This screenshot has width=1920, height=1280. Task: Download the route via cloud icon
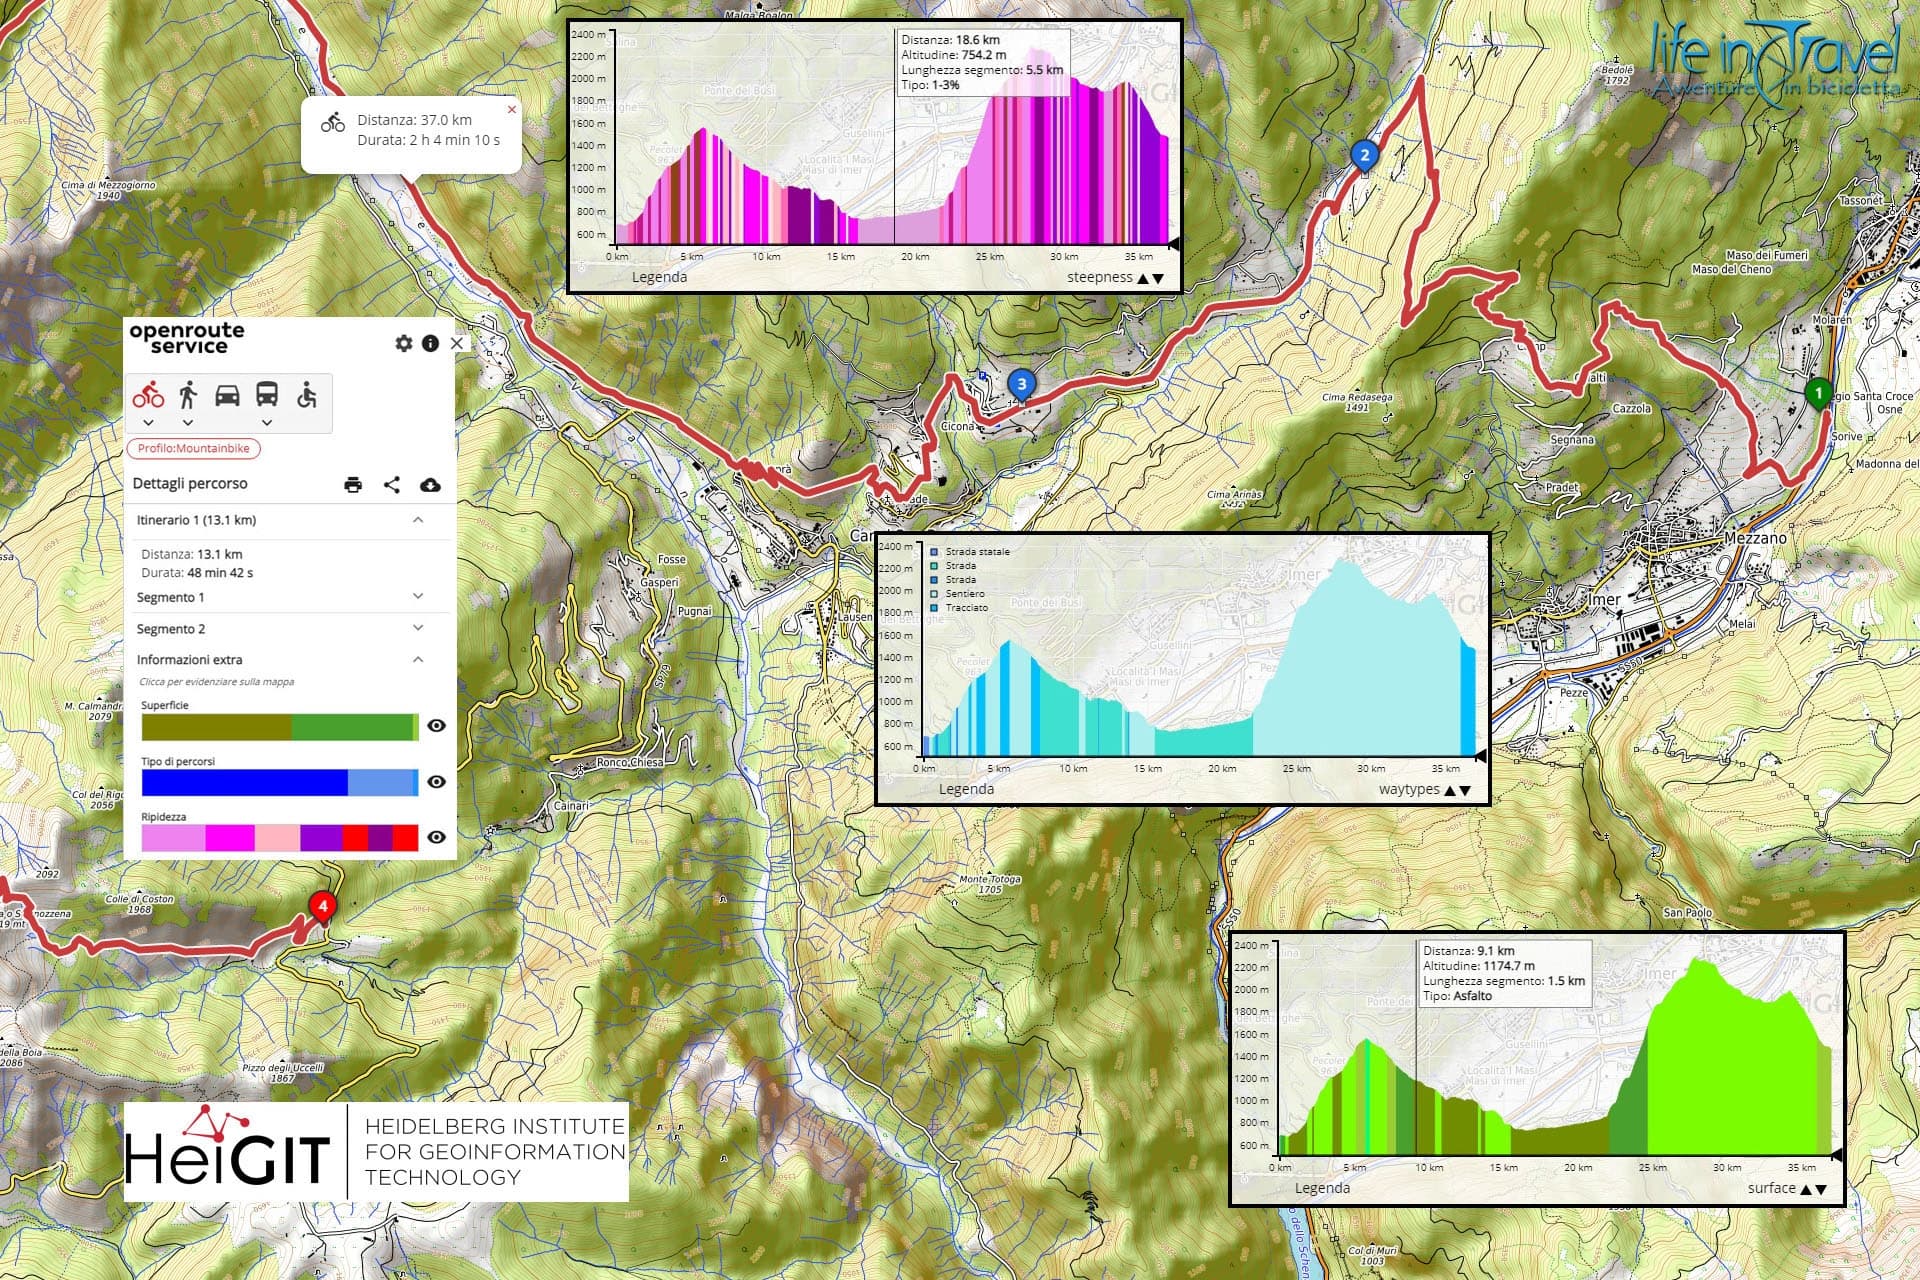coord(430,485)
